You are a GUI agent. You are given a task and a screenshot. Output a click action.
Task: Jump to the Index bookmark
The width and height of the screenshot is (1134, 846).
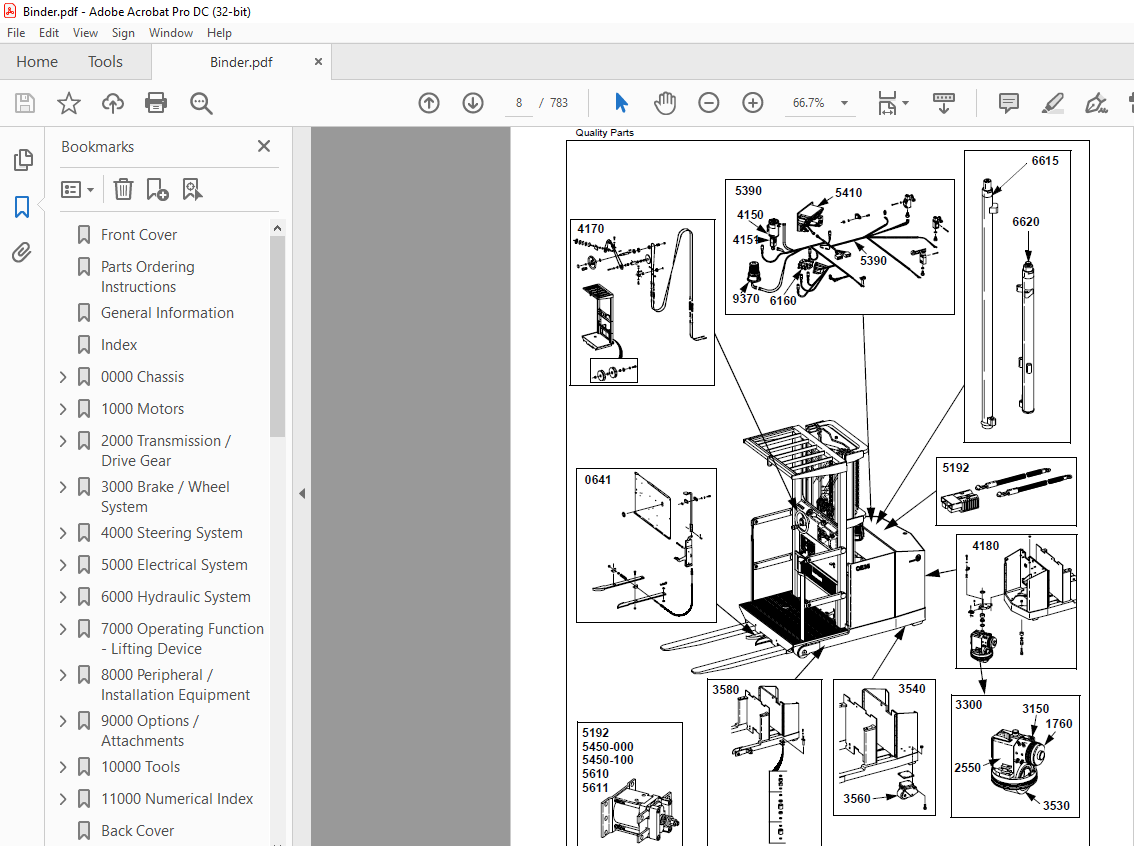119,344
